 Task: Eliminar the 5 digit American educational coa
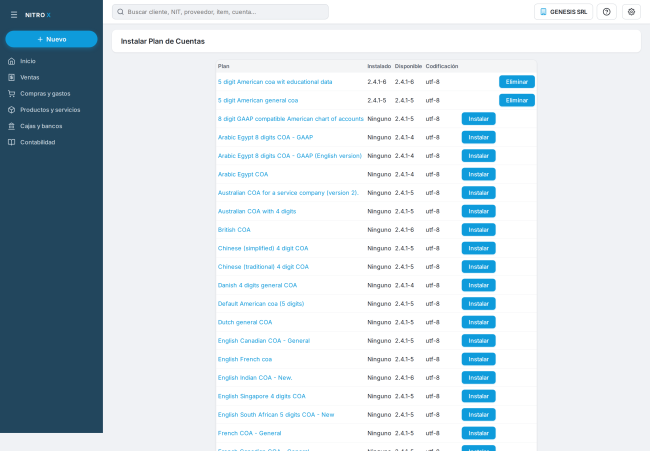(517, 82)
